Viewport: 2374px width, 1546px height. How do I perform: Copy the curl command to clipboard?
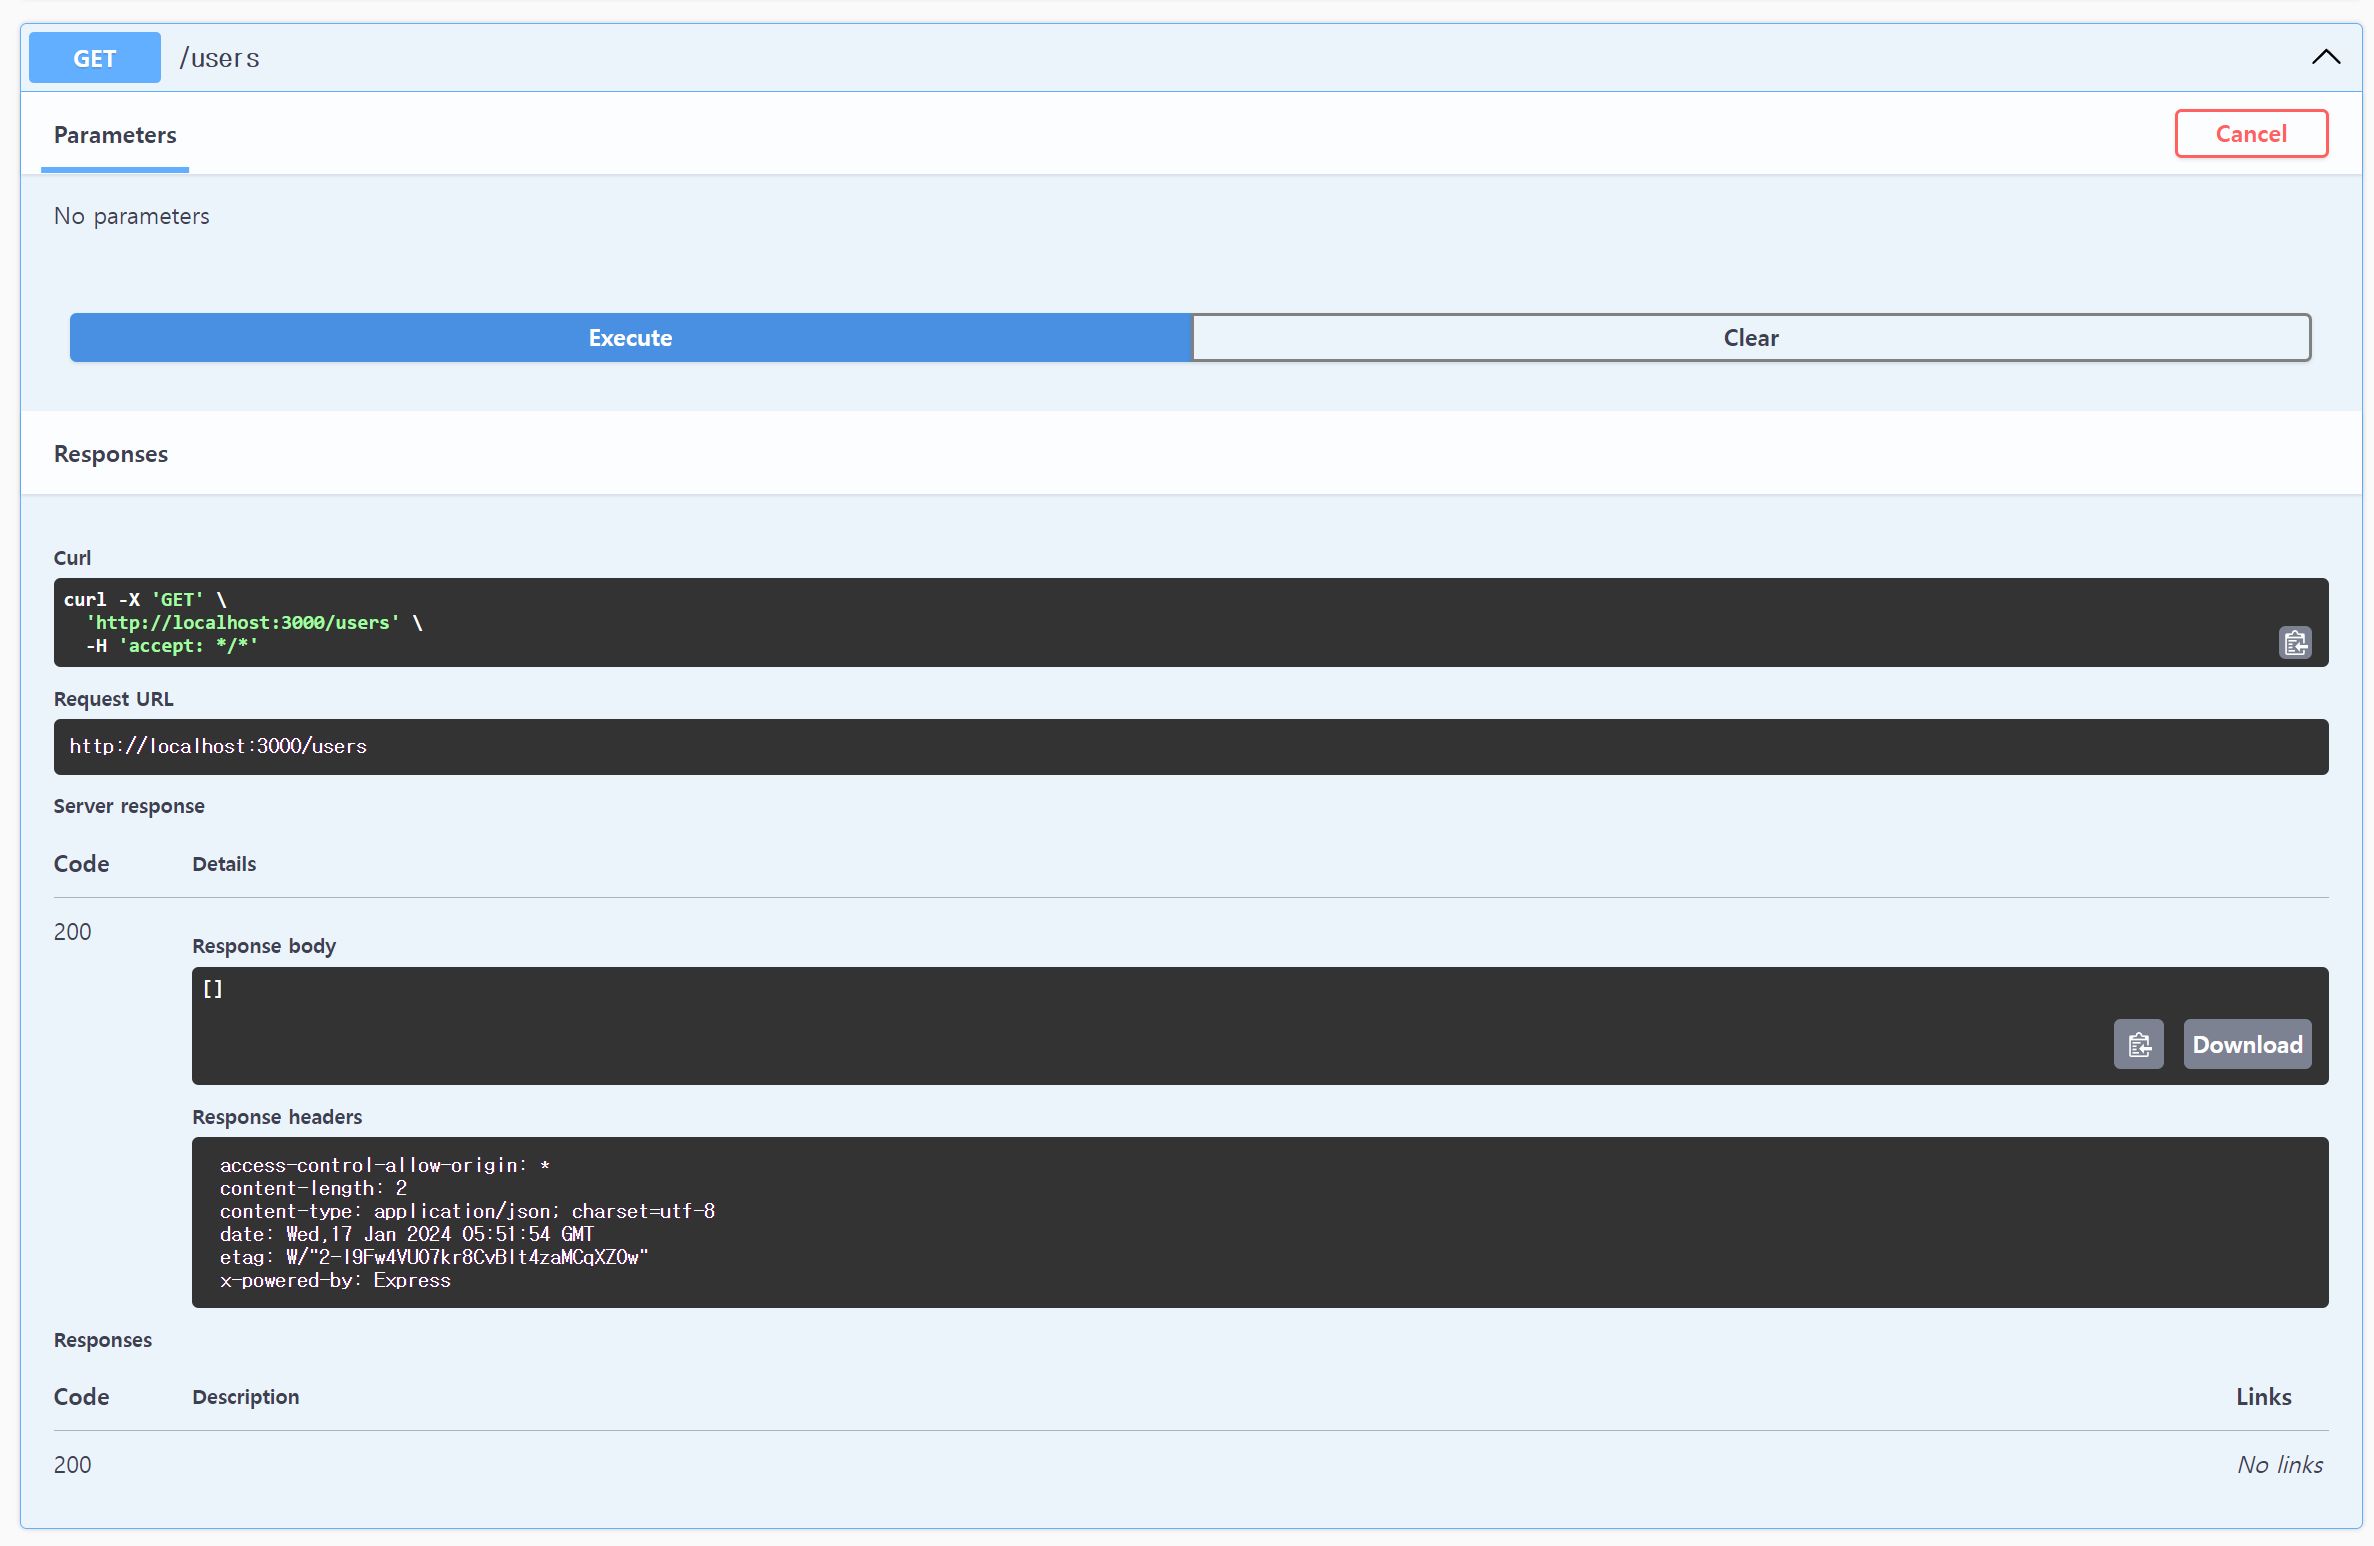[2294, 642]
